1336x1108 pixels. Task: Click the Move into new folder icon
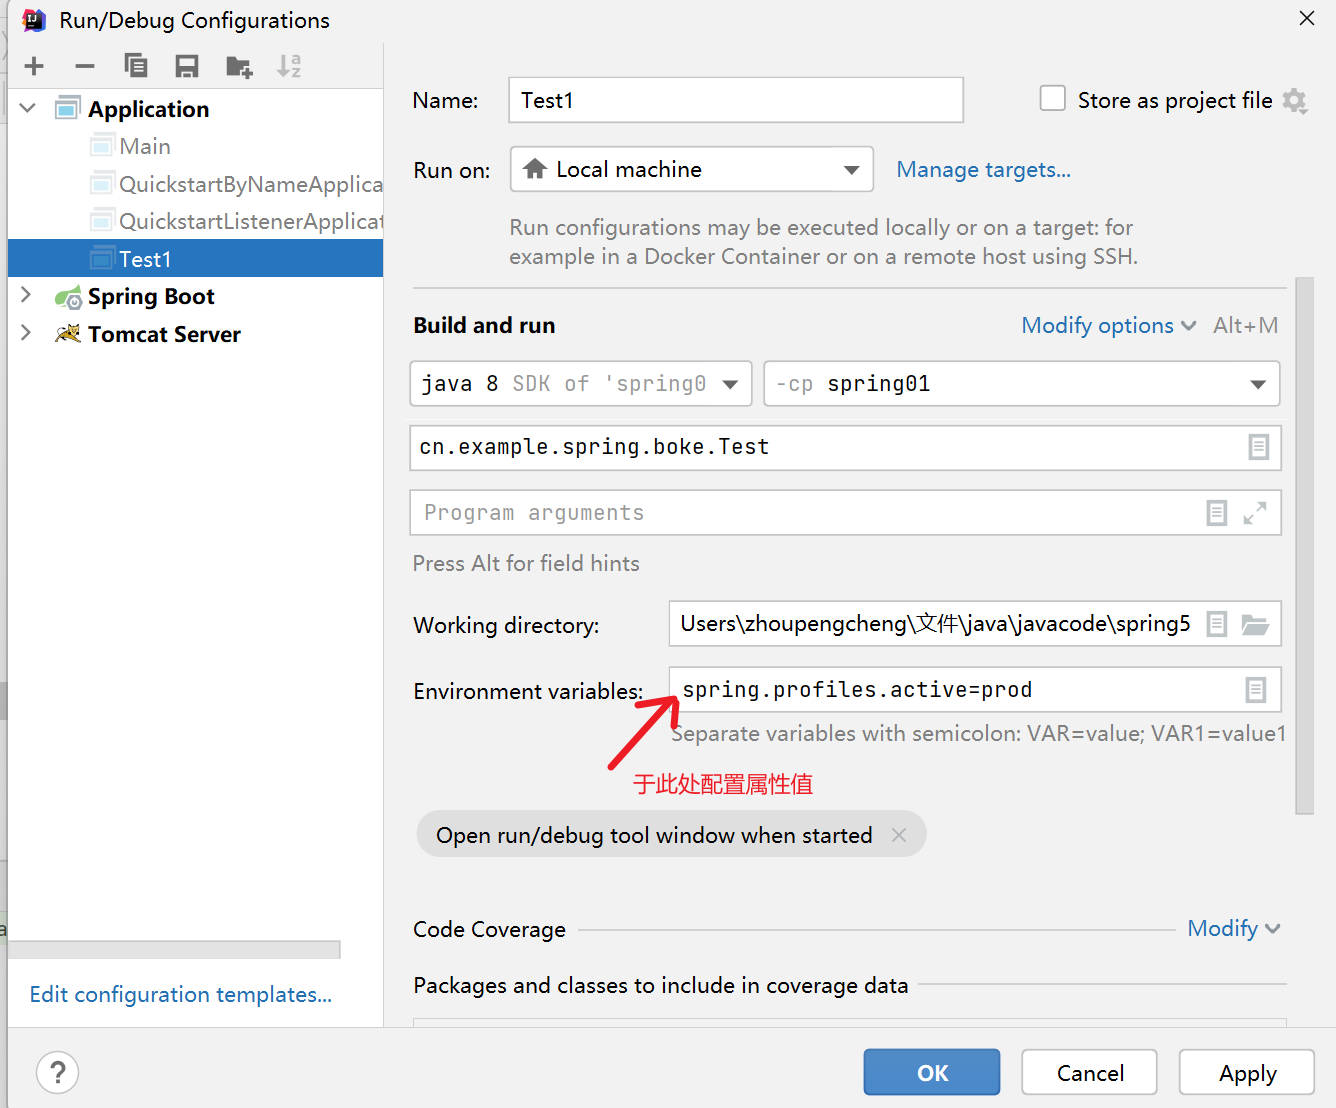[x=239, y=66]
